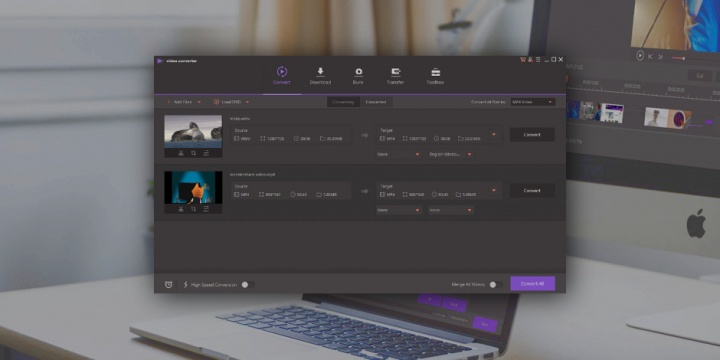Image resolution: width=720 pixels, height=360 pixels.
Task: Click play button in background iMac editor
Action: 640,56
